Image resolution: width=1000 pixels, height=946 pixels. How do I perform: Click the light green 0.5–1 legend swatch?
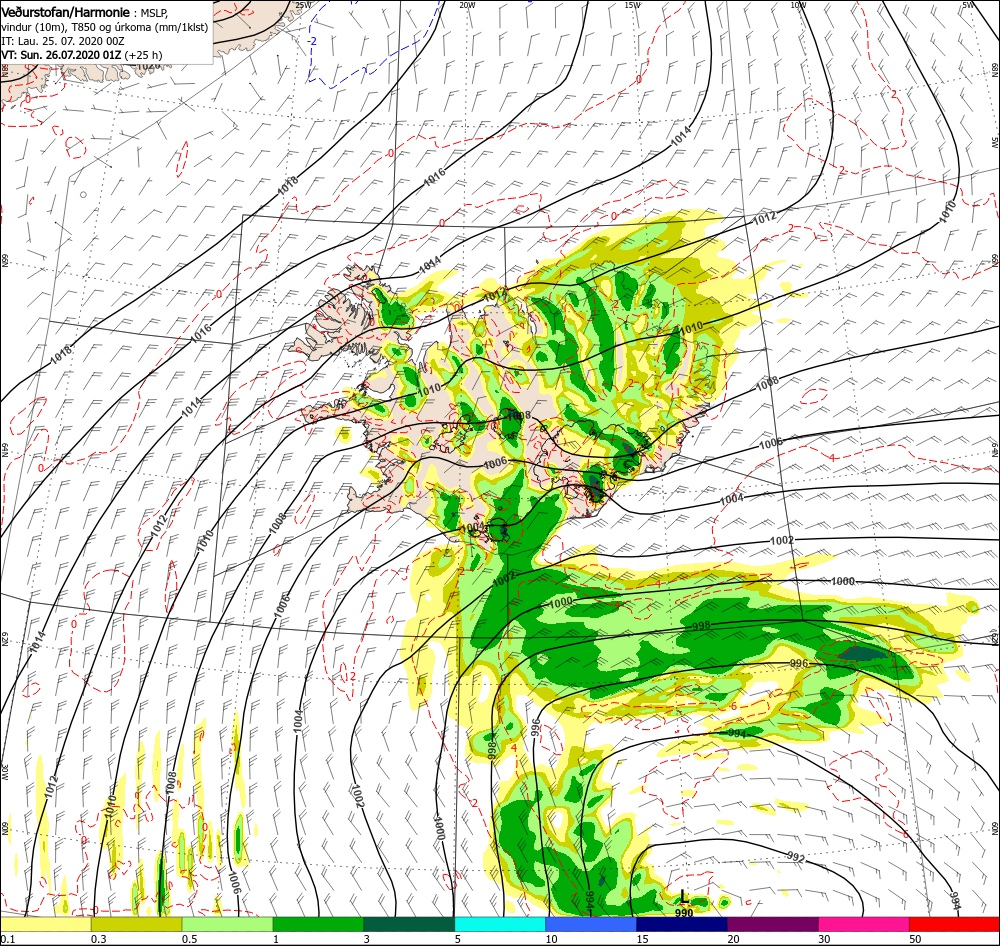pyautogui.click(x=228, y=924)
